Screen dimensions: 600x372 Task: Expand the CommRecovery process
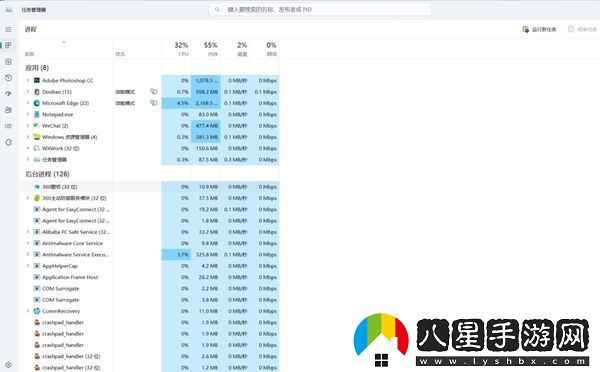(x=28, y=311)
